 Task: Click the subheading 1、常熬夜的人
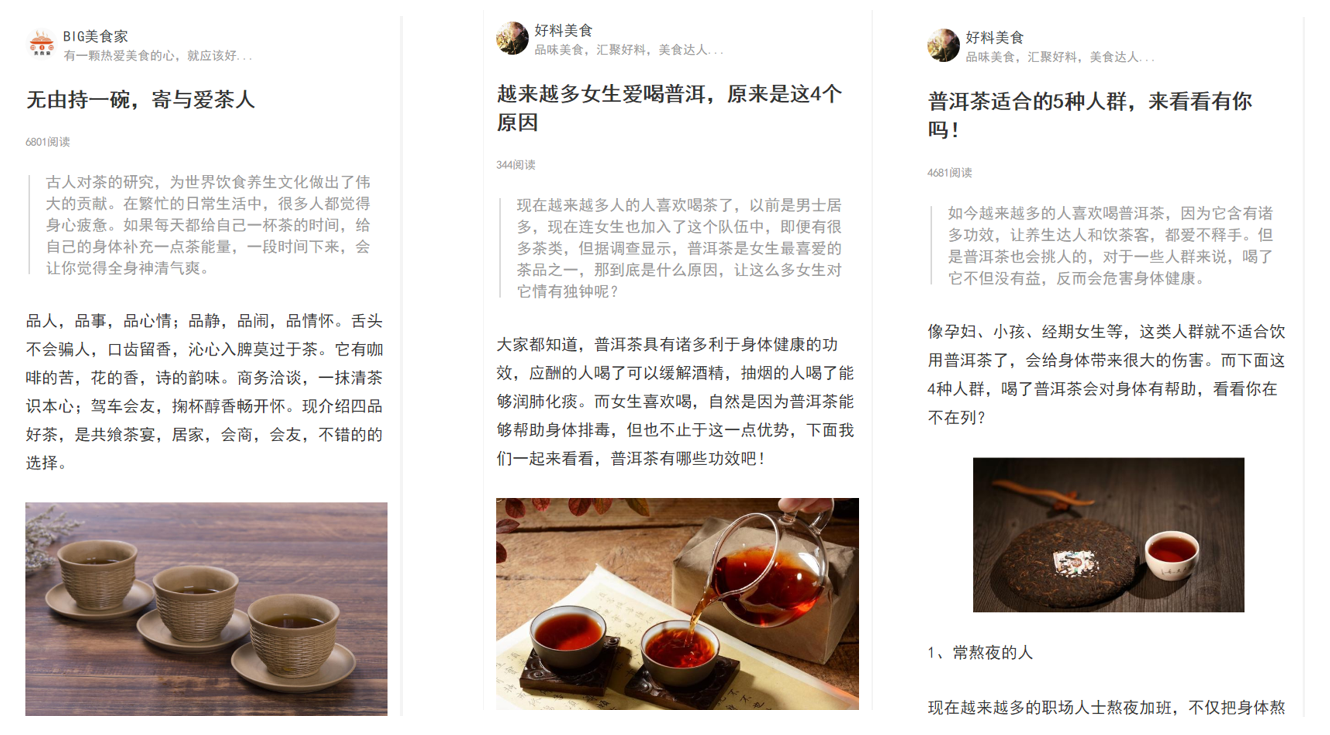[x=980, y=652]
